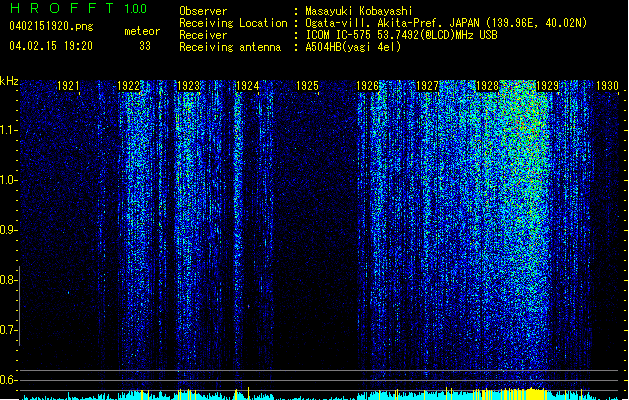Click the 1923 time marker
The image size is (629, 400).
click(x=188, y=86)
